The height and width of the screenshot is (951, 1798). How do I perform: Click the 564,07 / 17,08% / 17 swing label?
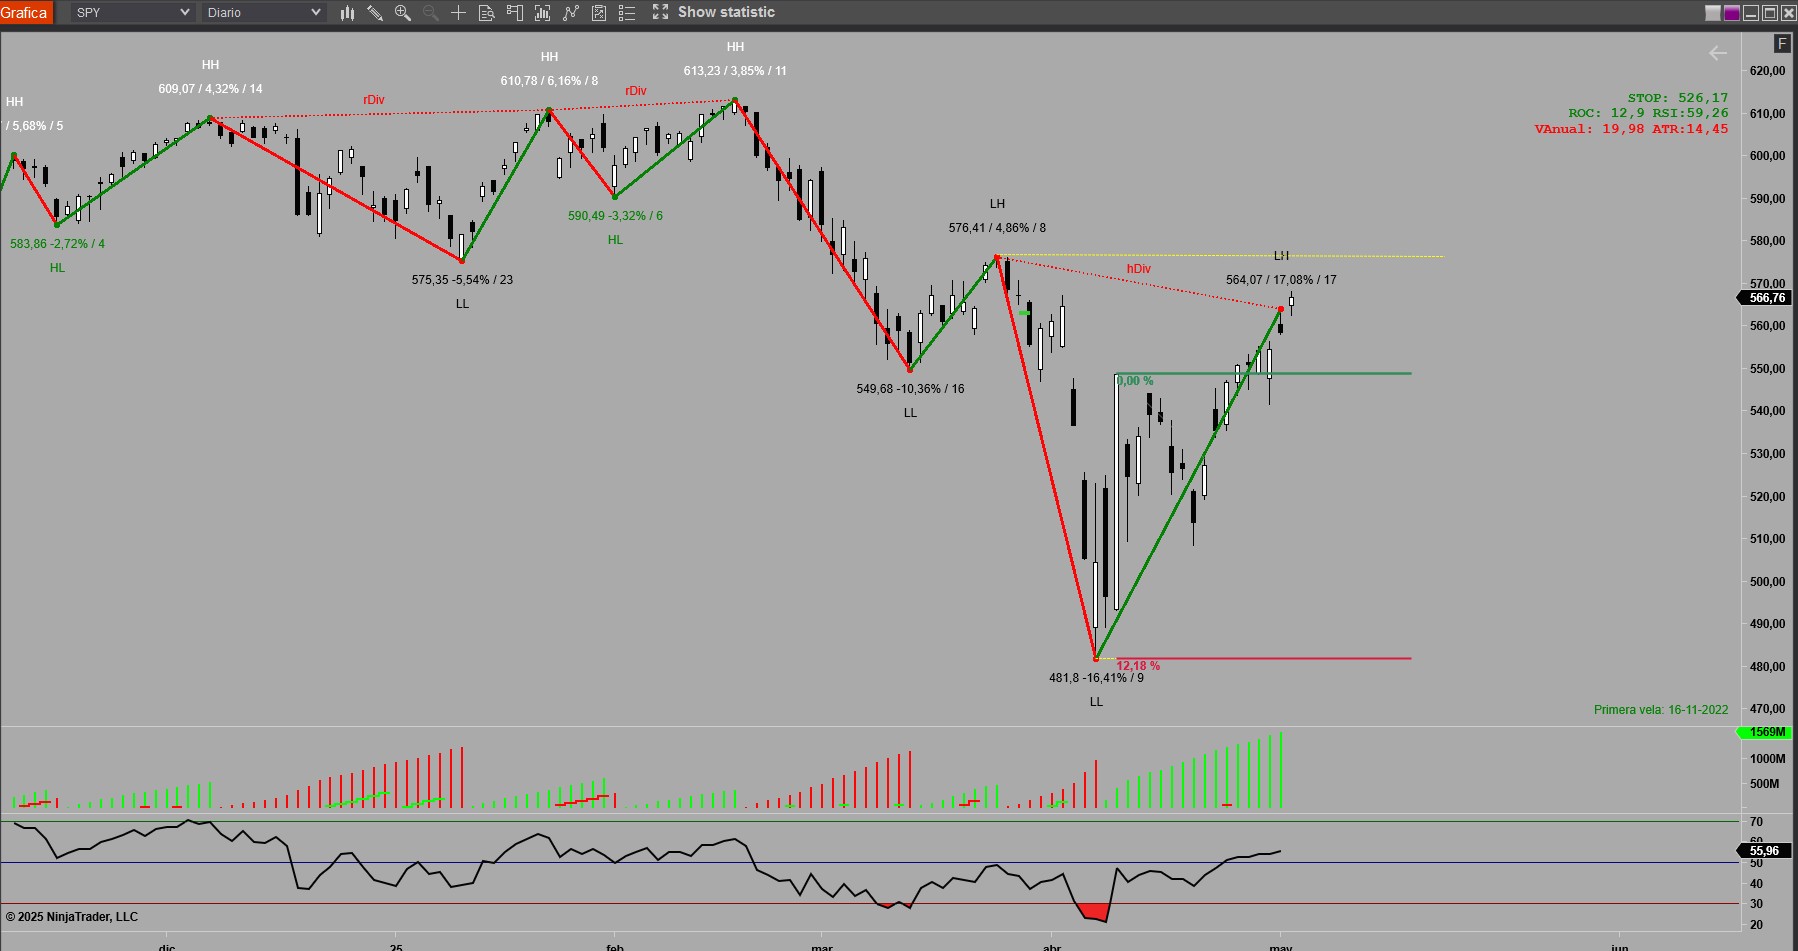[x=1281, y=280]
